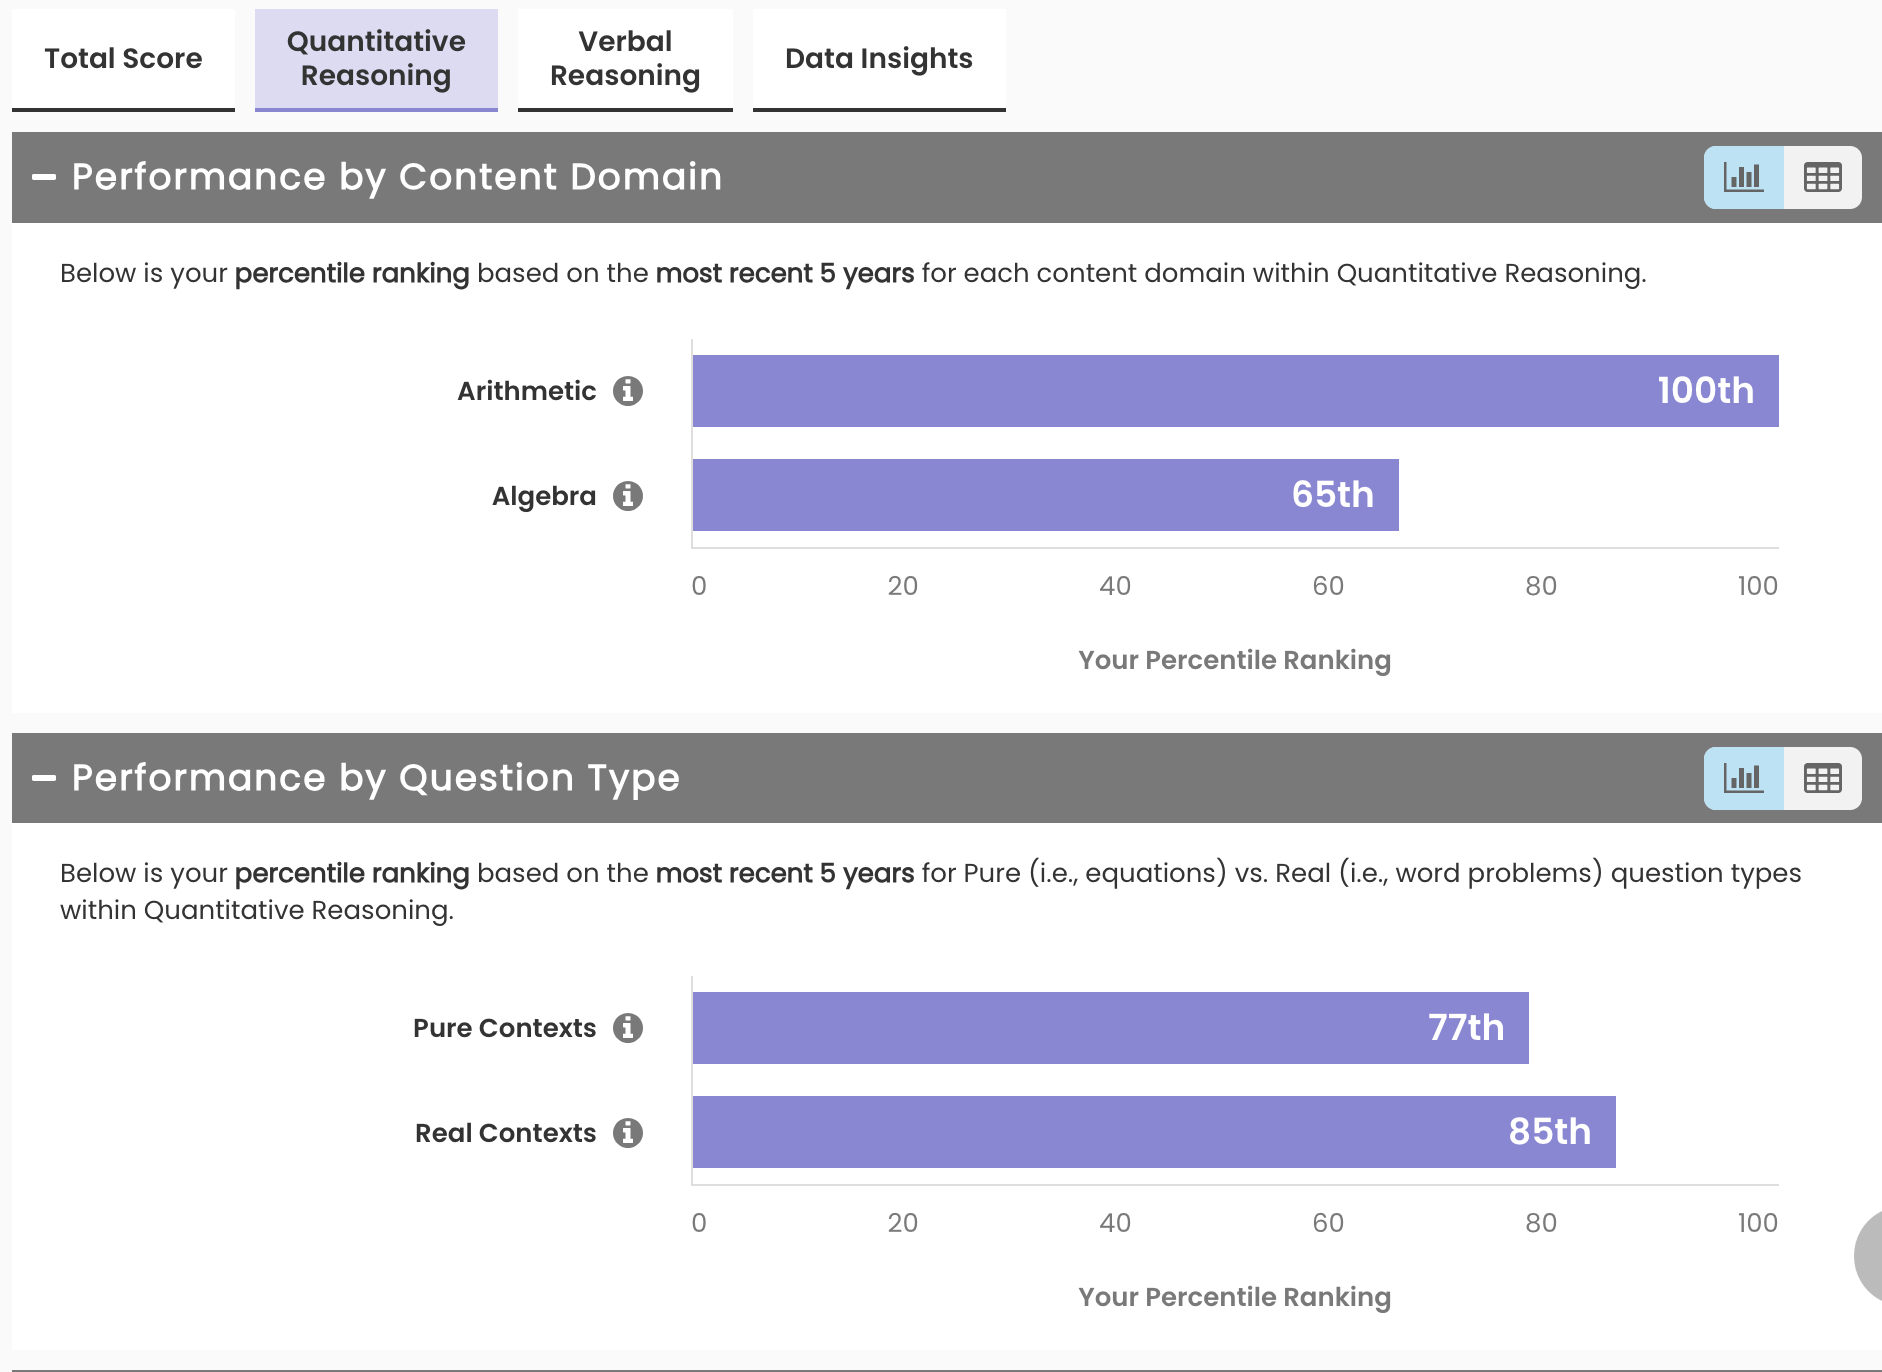The height and width of the screenshot is (1372, 1882).
Task: Select the Quantitative Reasoning tab
Action: [376, 59]
